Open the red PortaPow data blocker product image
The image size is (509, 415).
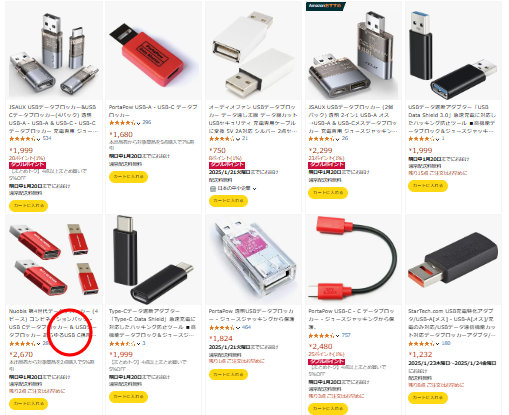pyautogui.click(x=153, y=51)
